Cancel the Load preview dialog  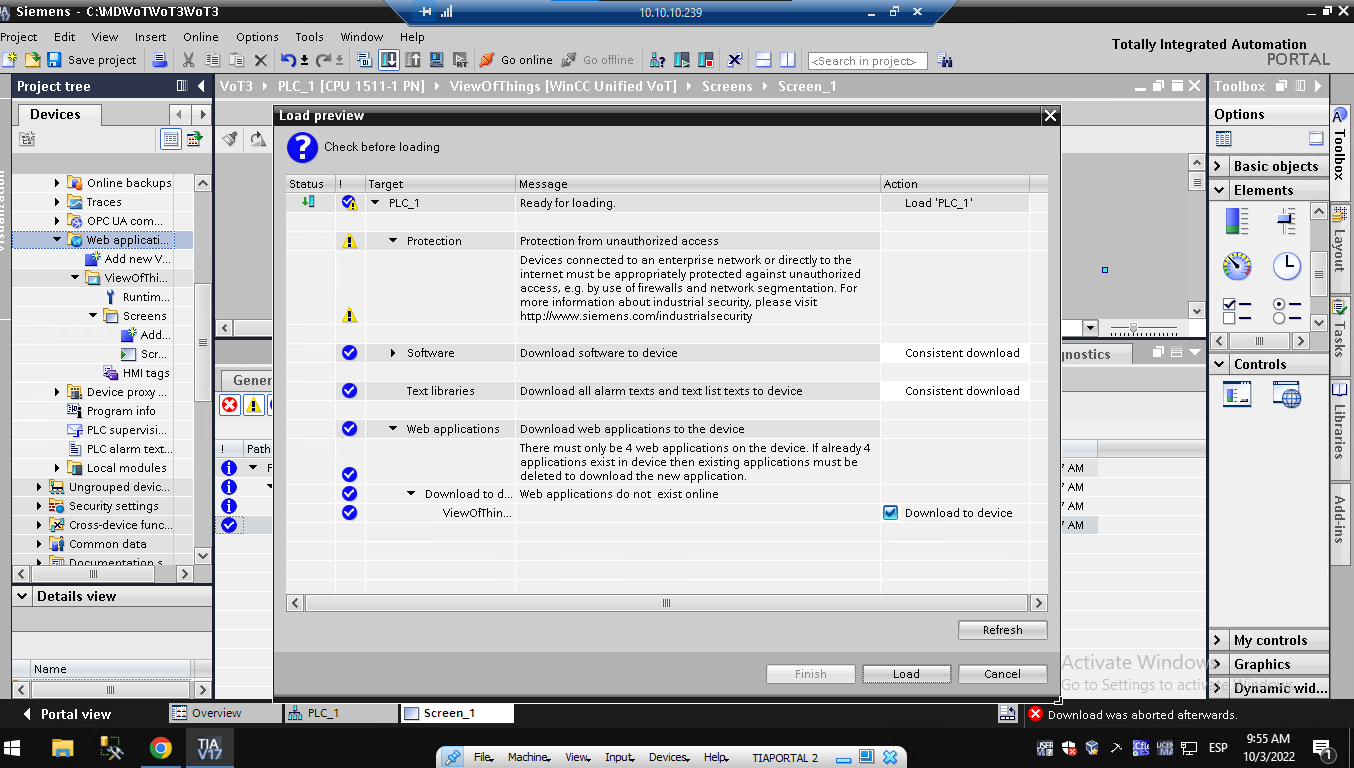click(1002, 674)
